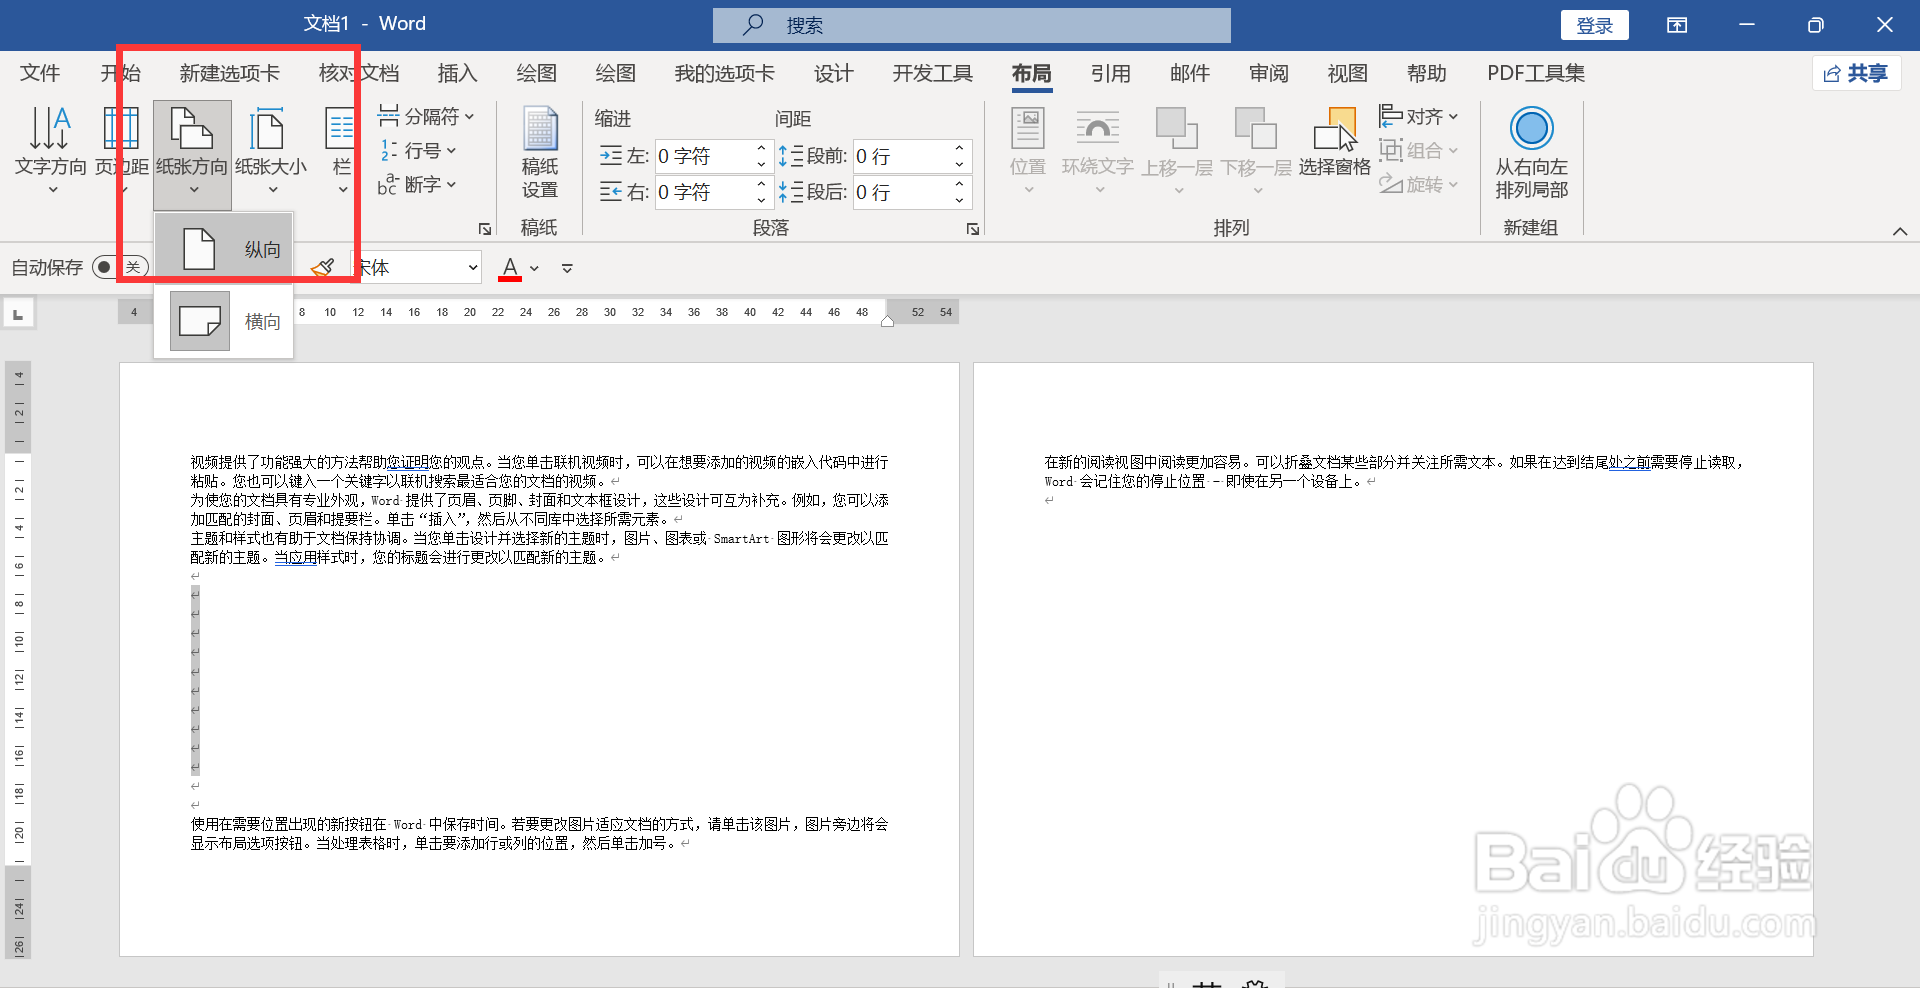Viewport: 1920px width, 988px height.
Task: Switch to the Review (审阅) tab
Action: [1269, 73]
